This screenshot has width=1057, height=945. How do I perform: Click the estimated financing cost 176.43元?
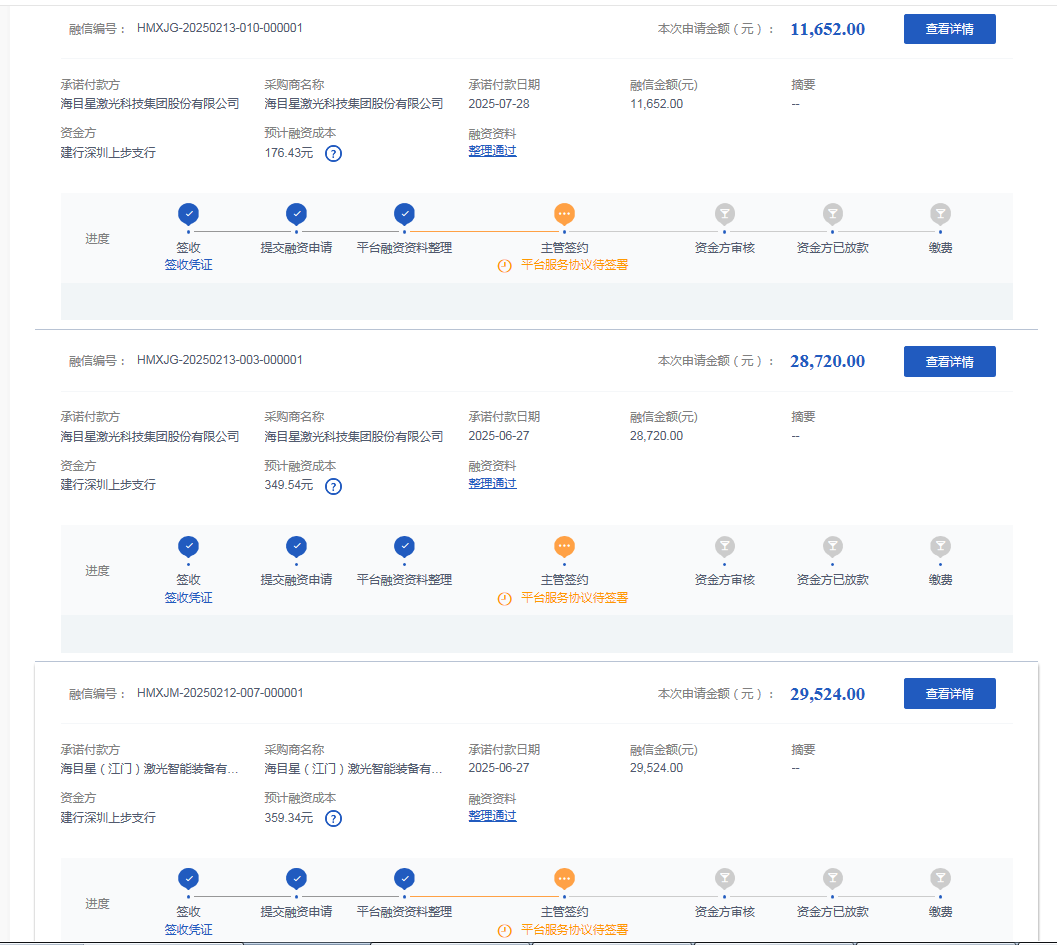(289, 153)
